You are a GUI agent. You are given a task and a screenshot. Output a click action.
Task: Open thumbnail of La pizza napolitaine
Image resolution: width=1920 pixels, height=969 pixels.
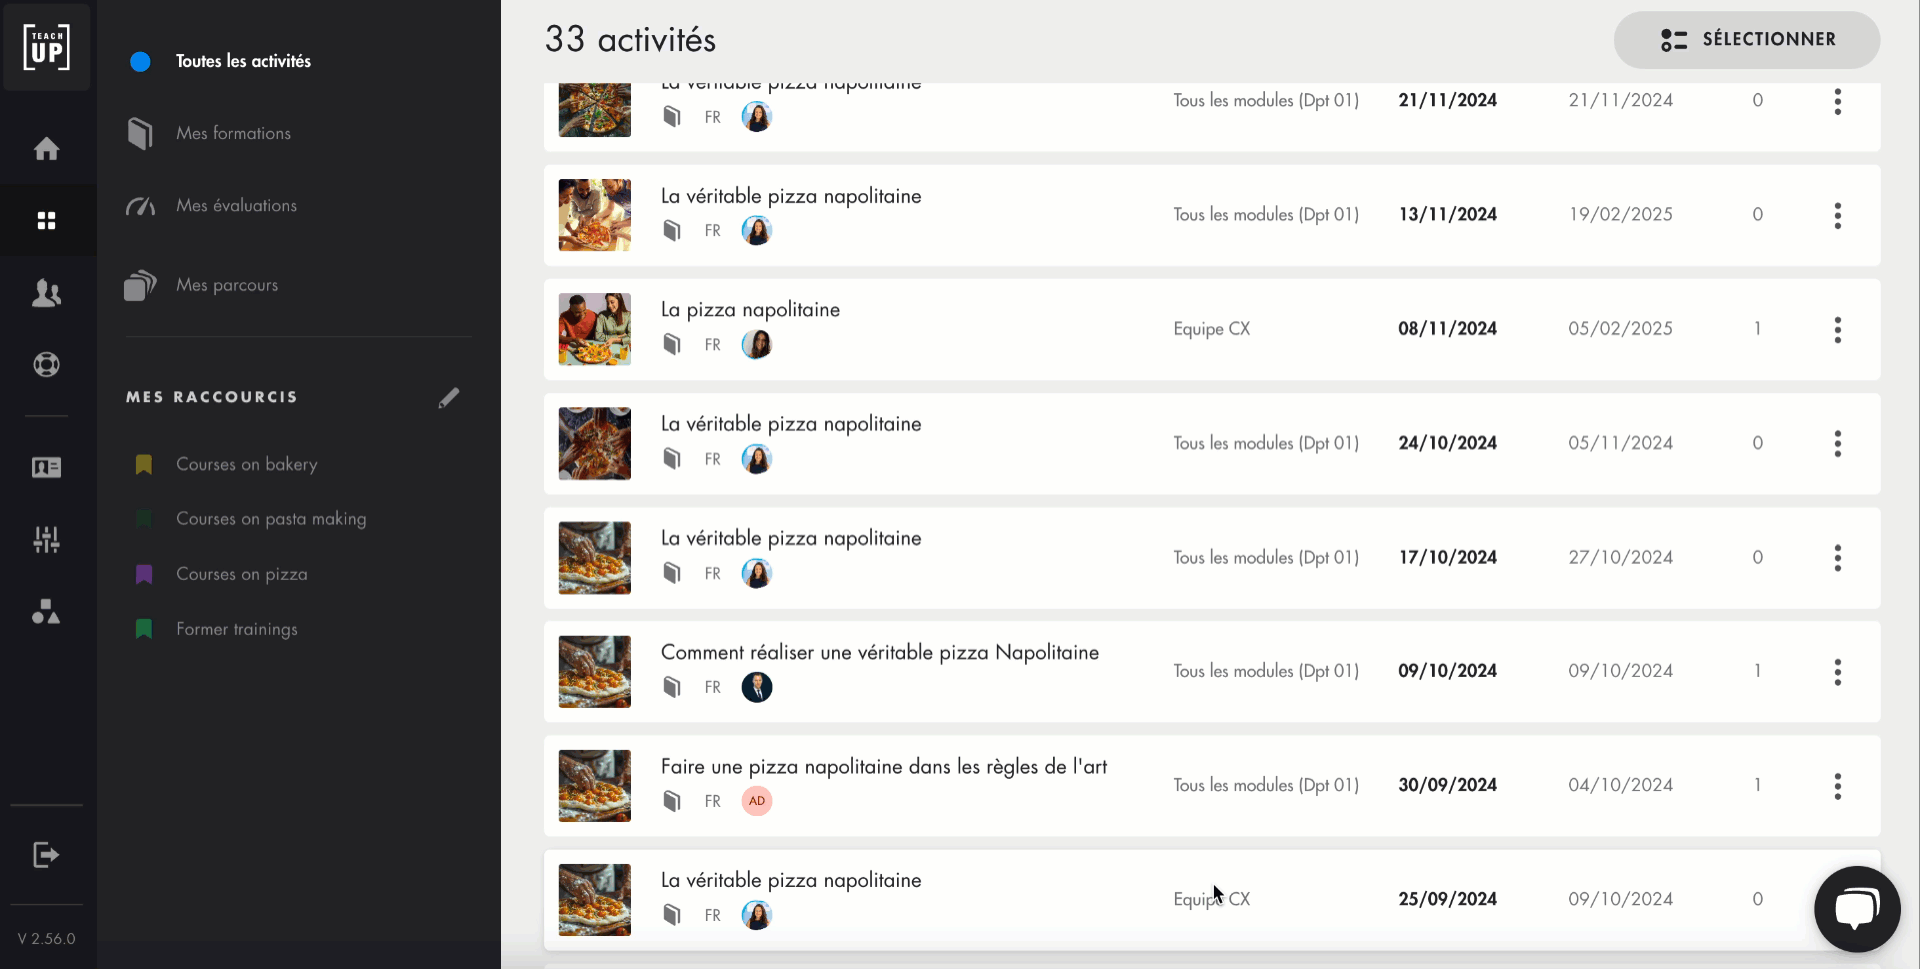click(x=594, y=329)
